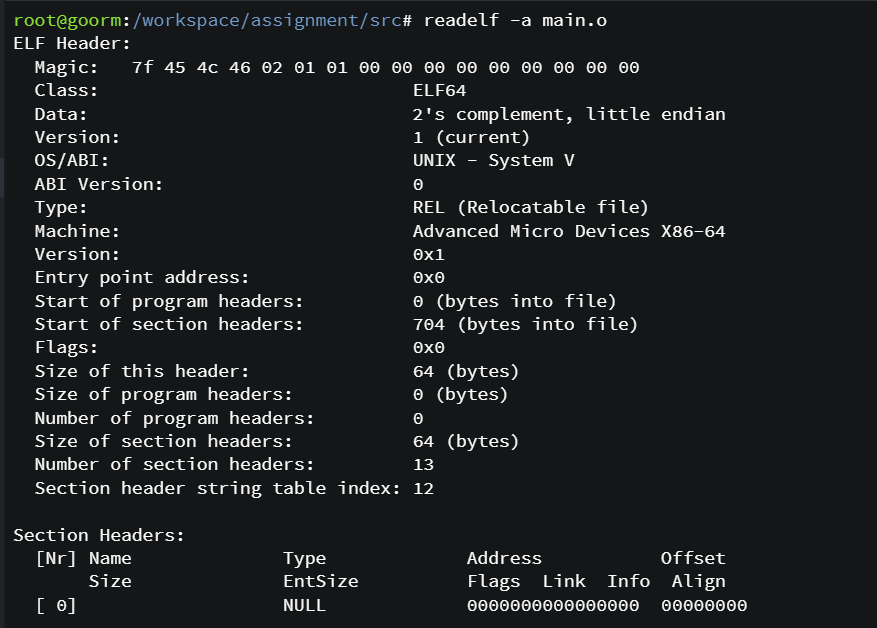Click the Magic bytes hex sequence
Viewport: 877px width, 628px height.
pyautogui.click(x=386, y=68)
